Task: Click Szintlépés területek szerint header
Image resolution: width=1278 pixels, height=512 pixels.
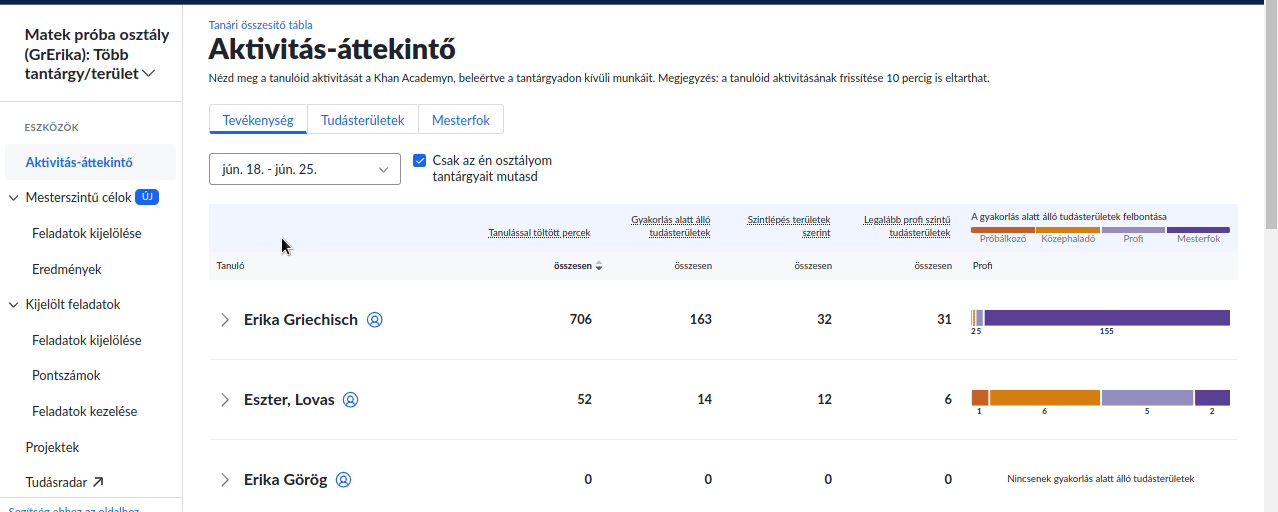Action: pos(789,226)
